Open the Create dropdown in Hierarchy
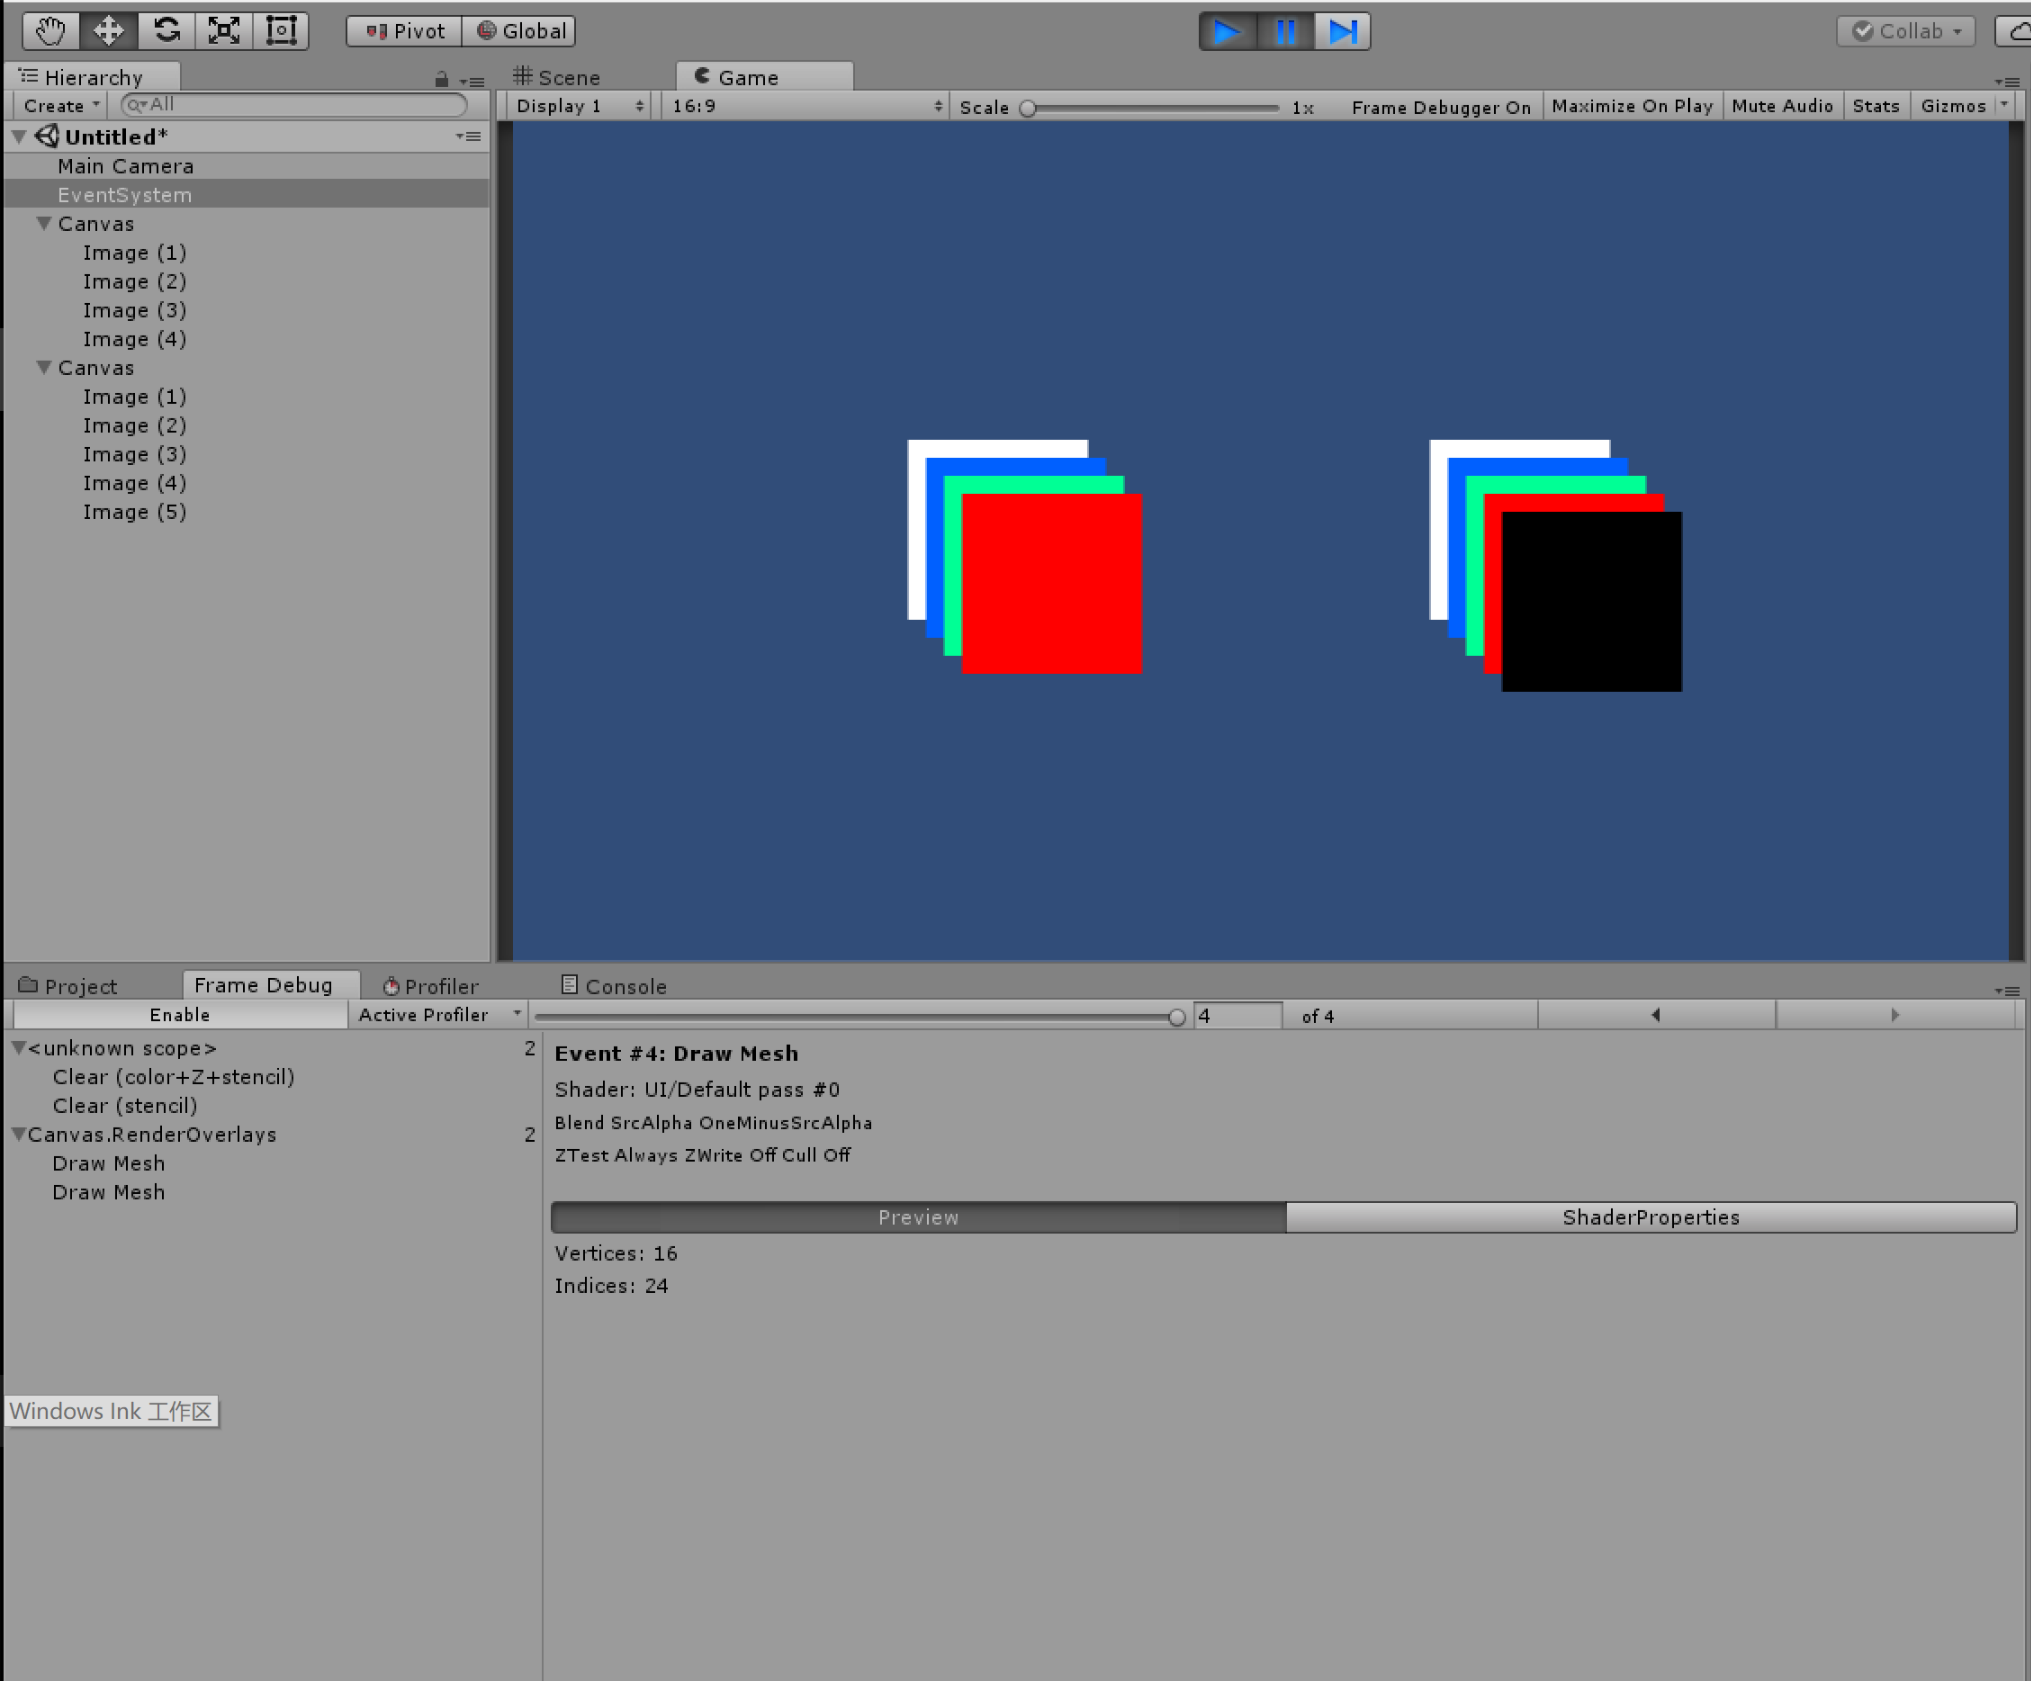 tap(61, 105)
